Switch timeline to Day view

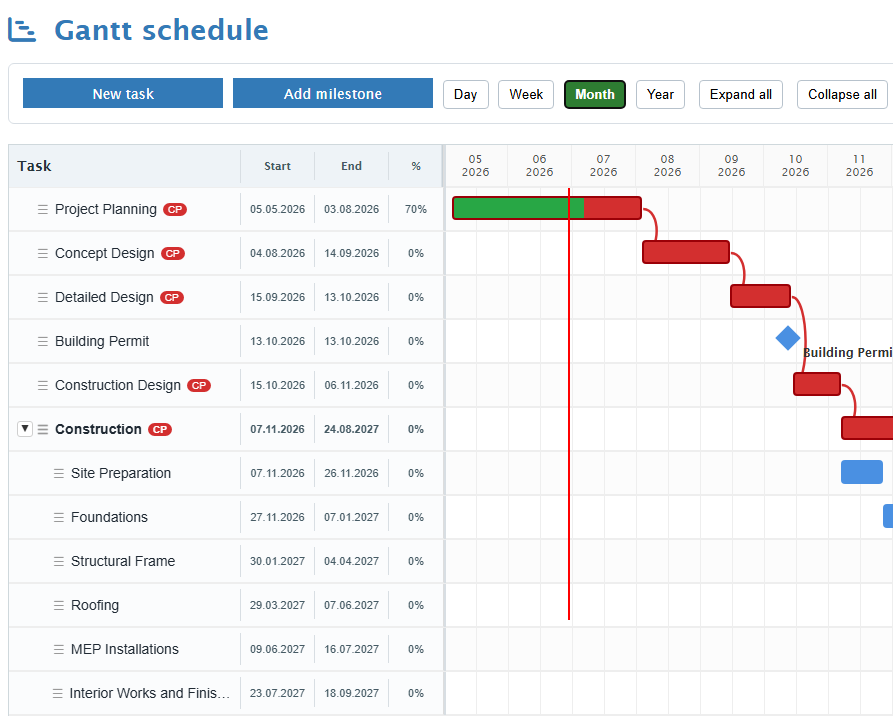coord(465,95)
